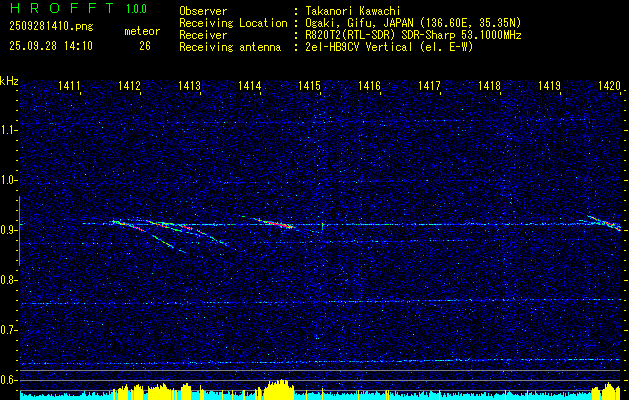Image resolution: width=629 pixels, height=400 pixels.
Task: Select the version number 1.0.0
Action: tap(136, 9)
